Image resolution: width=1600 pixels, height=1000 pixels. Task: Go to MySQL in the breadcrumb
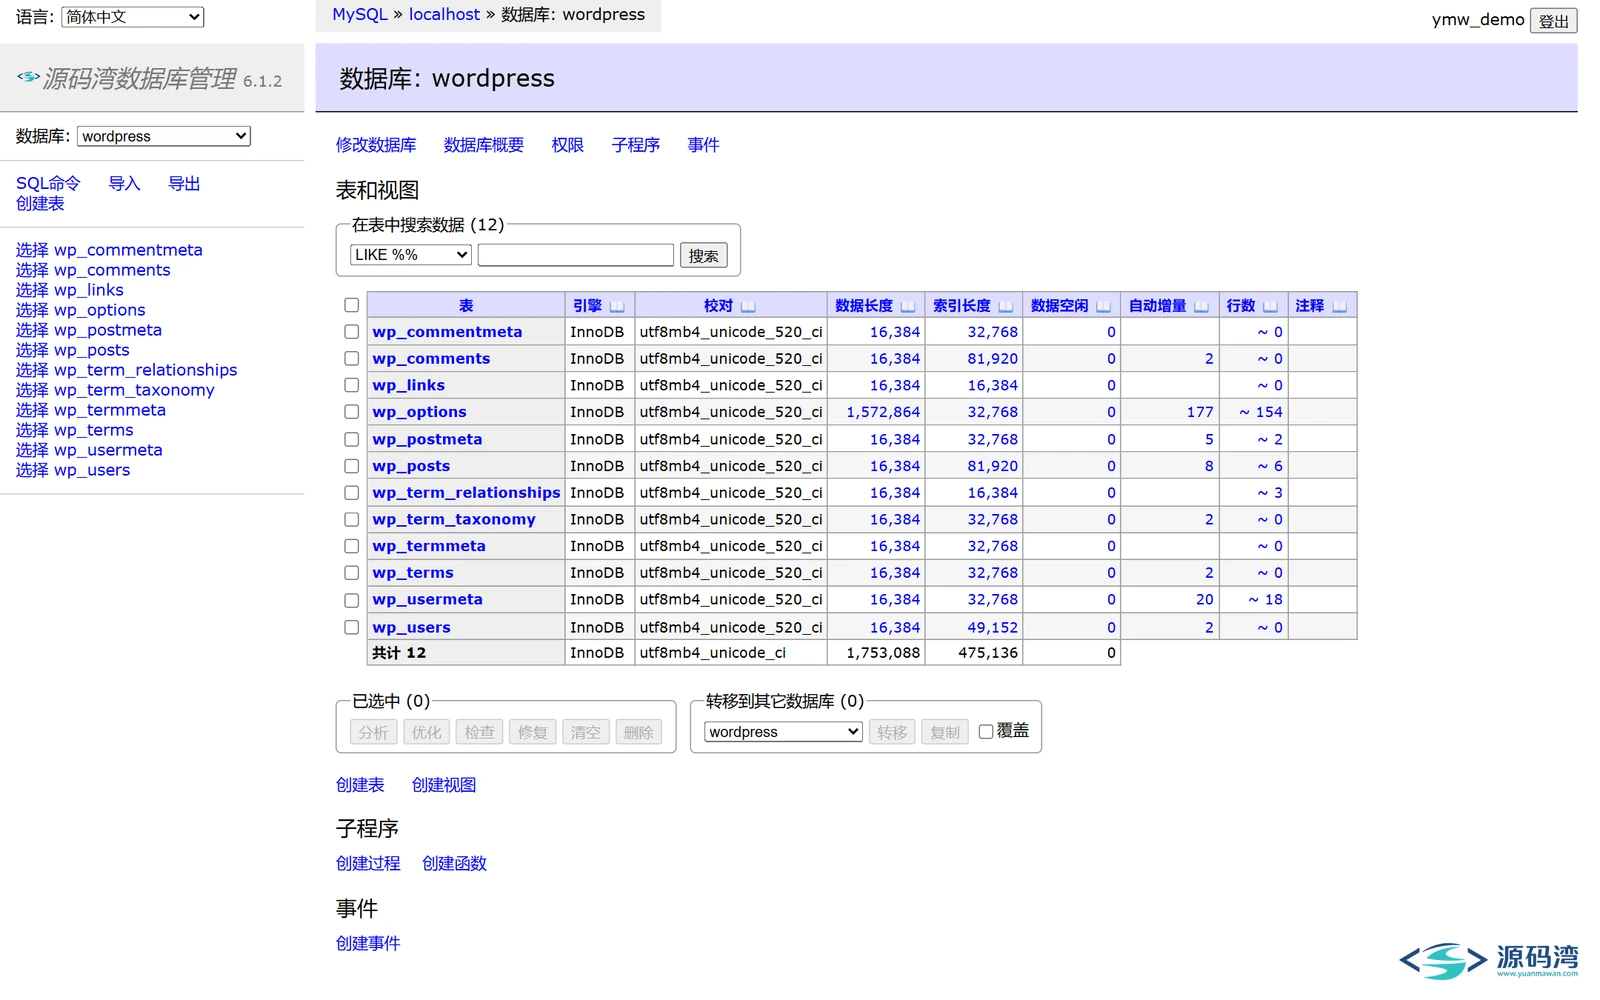click(360, 15)
